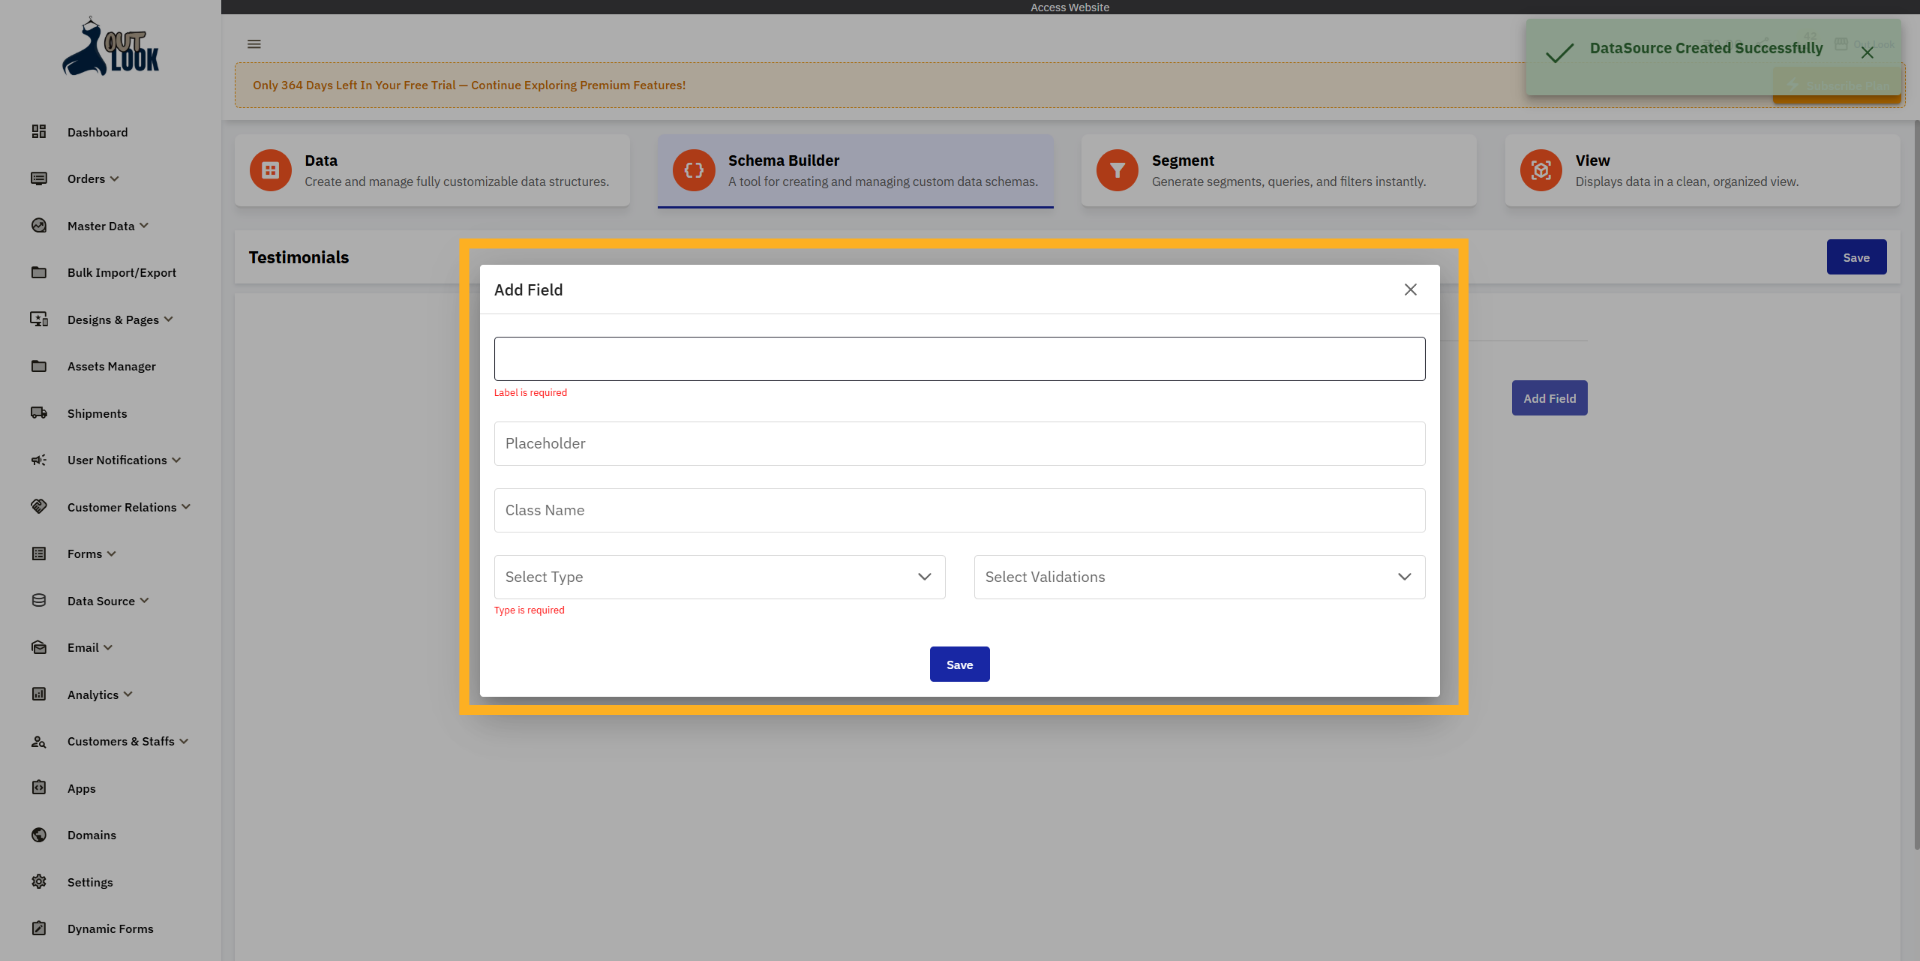
Task: Expand the Master Data chevron
Action: pyautogui.click(x=144, y=226)
